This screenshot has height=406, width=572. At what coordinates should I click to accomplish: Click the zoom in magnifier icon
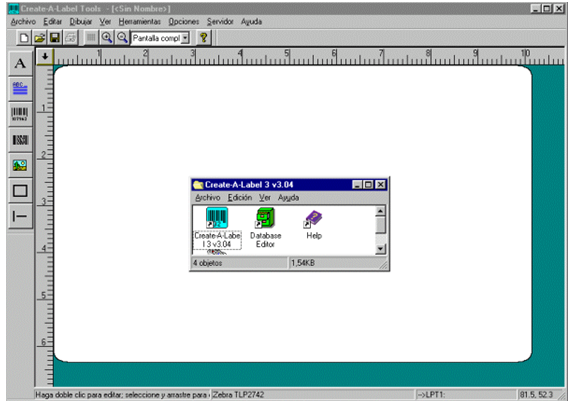(107, 38)
